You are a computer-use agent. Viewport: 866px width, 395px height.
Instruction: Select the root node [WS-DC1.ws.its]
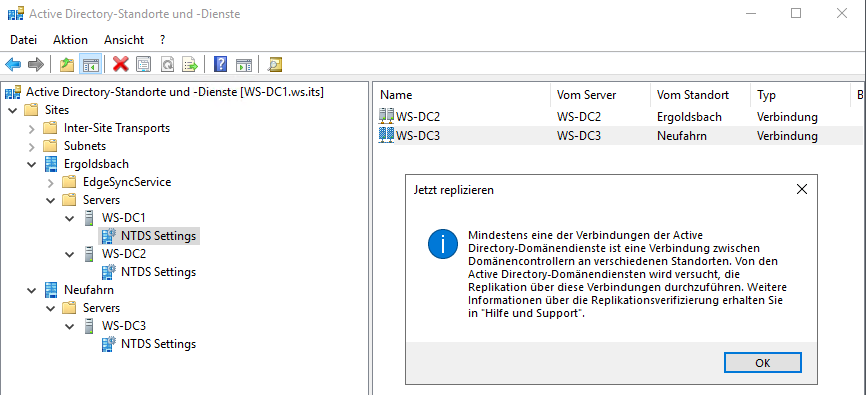(x=175, y=92)
